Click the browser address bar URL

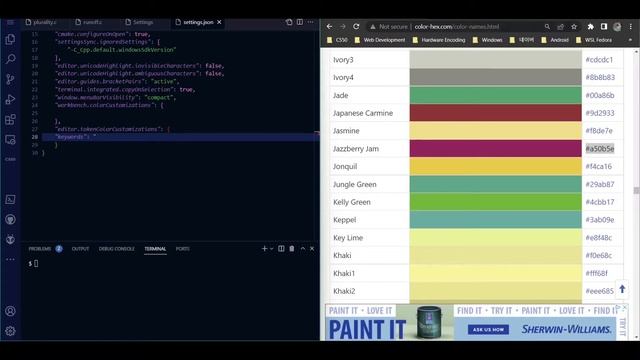[x=457, y=27]
